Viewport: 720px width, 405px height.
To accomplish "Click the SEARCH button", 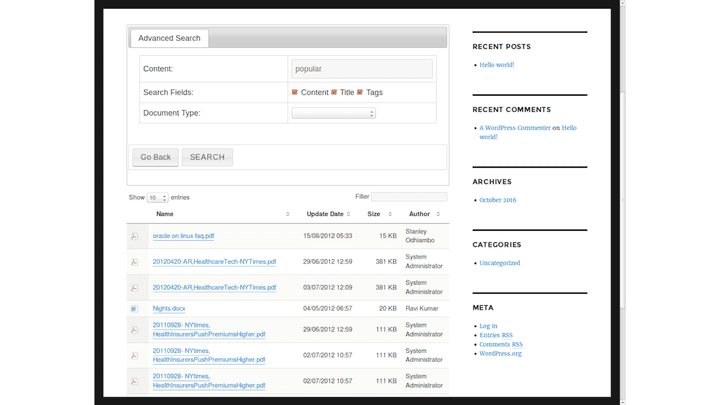I will click(207, 157).
